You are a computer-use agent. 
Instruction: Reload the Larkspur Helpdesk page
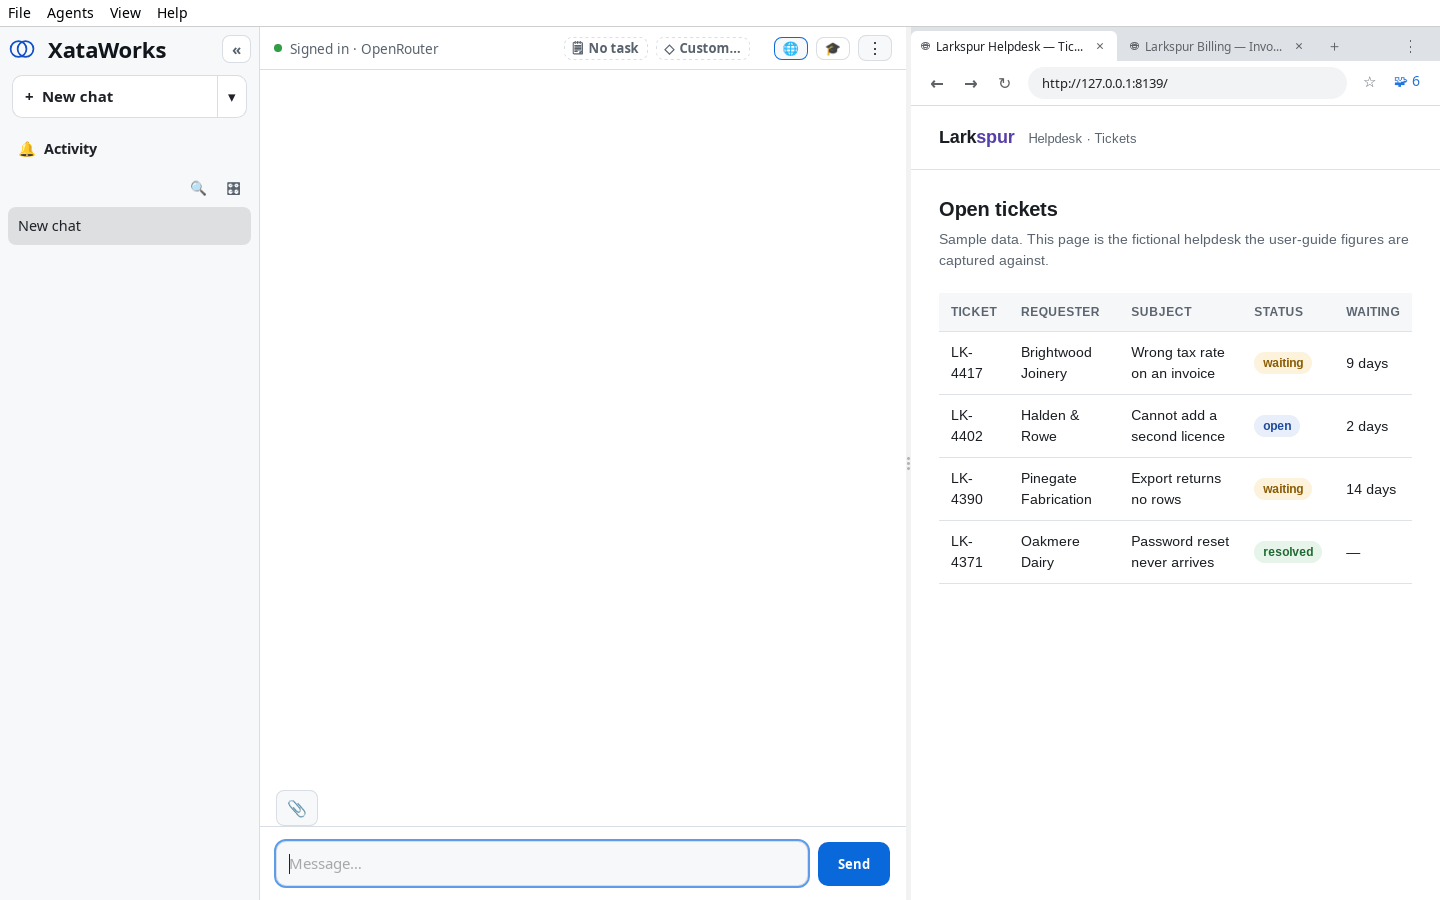[1005, 83]
